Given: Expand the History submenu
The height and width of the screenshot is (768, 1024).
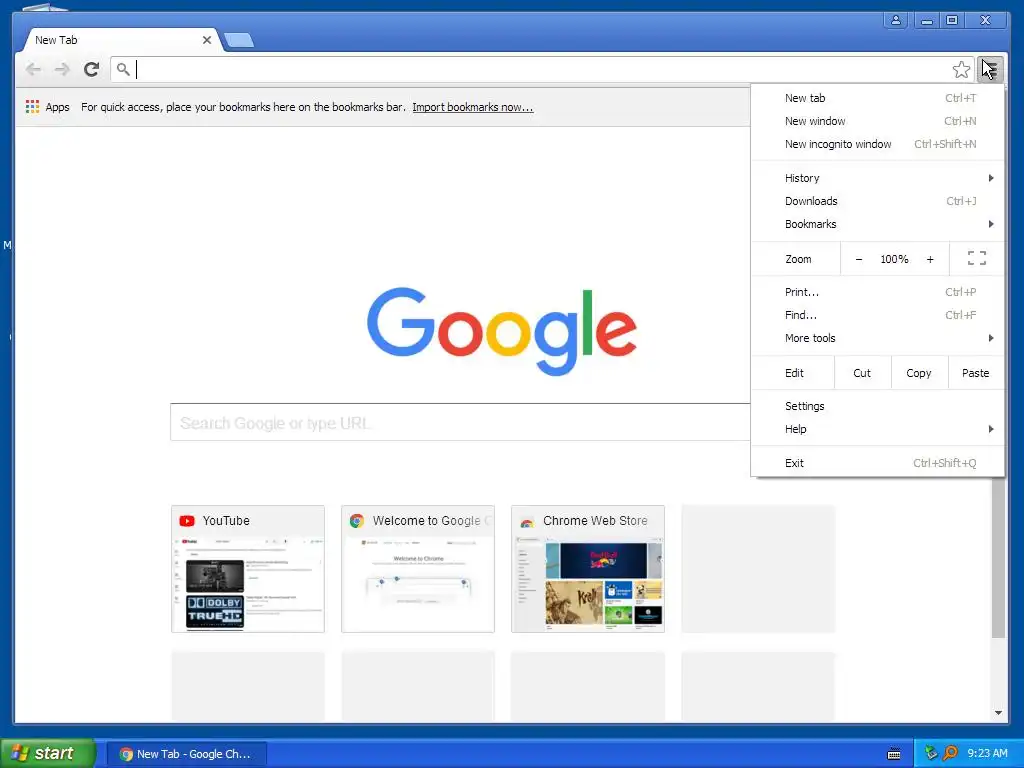Looking at the screenshot, I should click(x=877, y=178).
